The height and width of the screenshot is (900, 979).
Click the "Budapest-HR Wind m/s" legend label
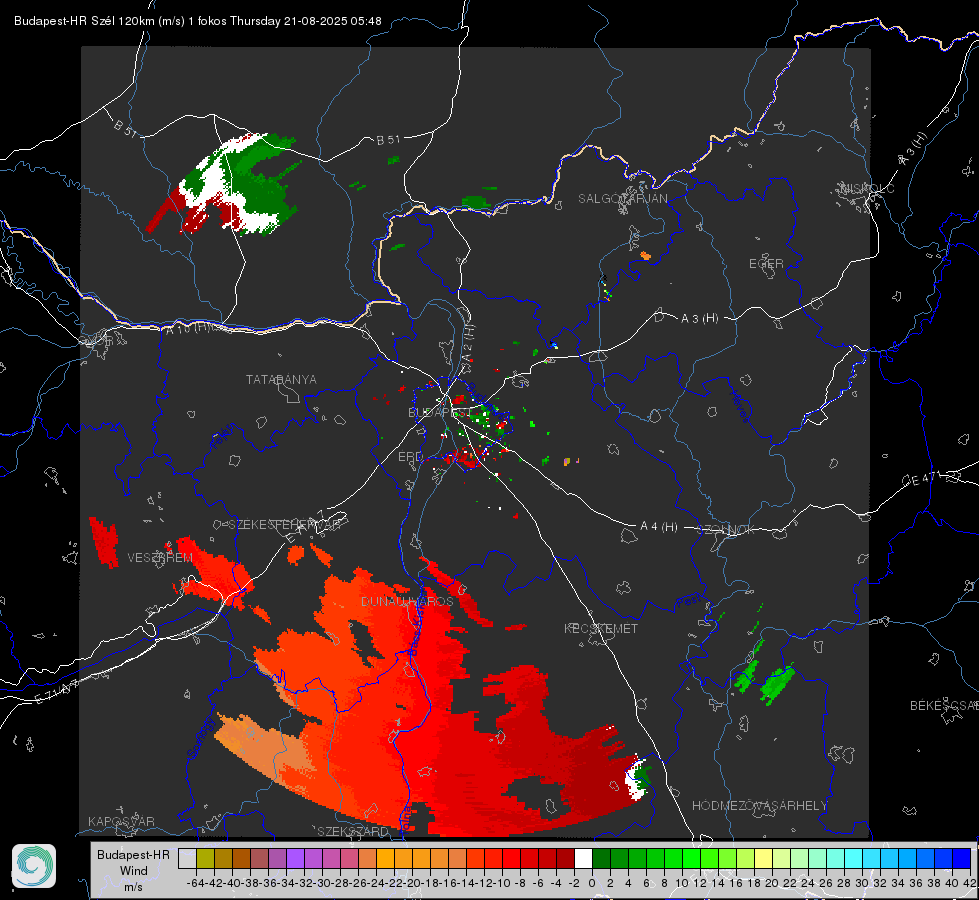tap(134, 870)
